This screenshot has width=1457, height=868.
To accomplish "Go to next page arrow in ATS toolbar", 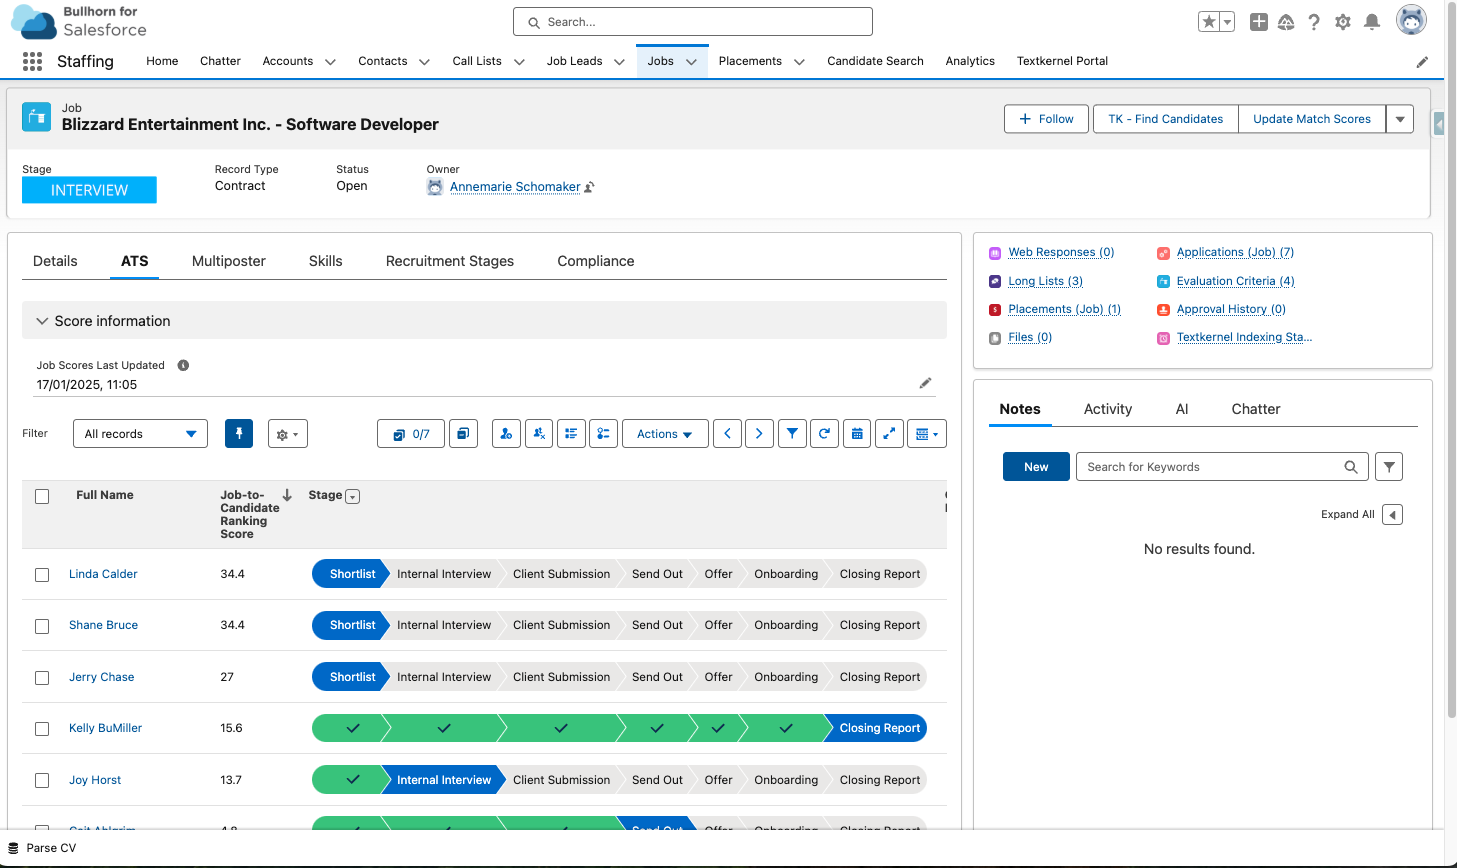I will [759, 434].
